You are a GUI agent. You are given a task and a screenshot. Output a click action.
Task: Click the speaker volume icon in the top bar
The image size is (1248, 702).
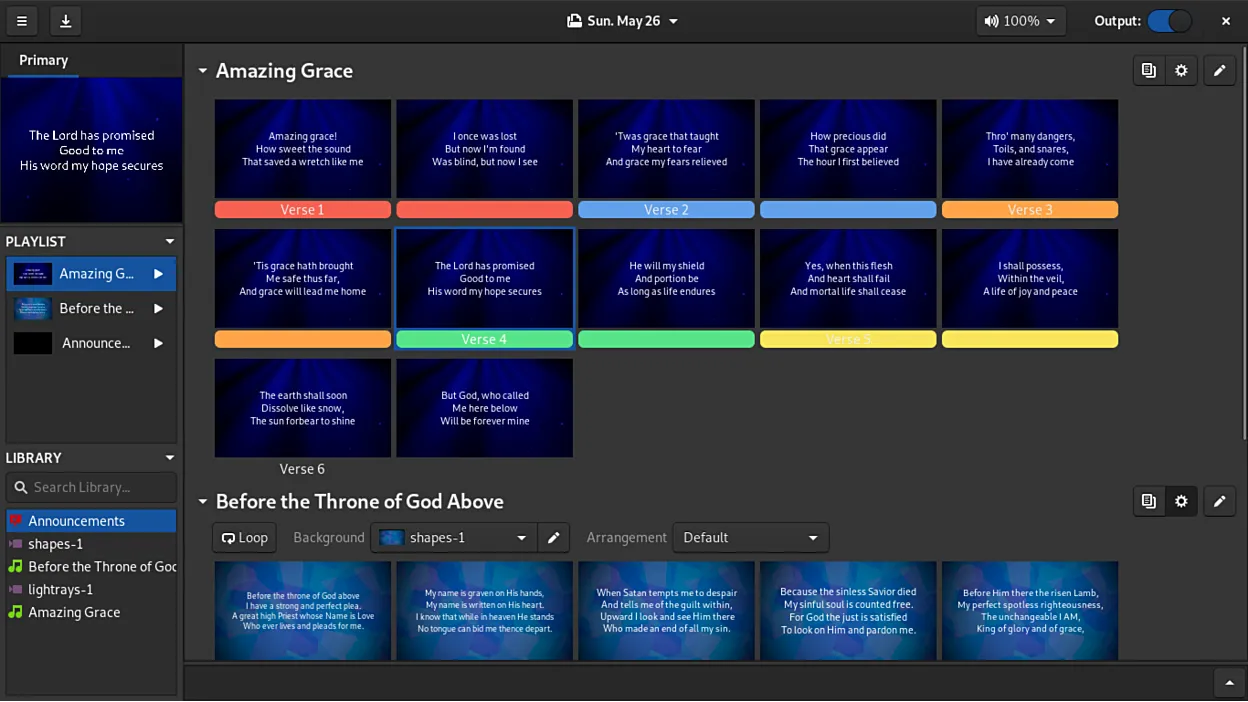click(x=992, y=20)
